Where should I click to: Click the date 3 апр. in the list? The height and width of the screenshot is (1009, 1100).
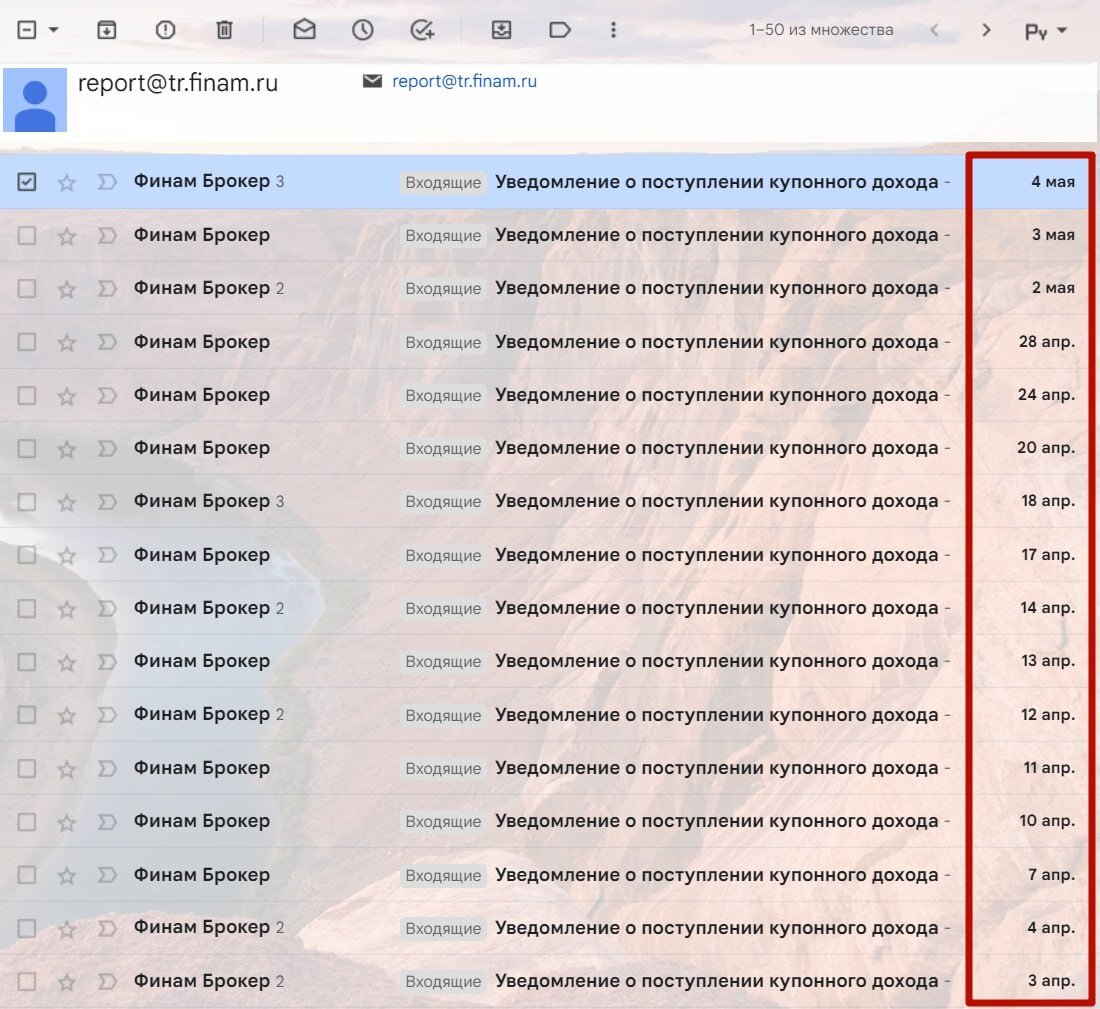coord(1051,981)
